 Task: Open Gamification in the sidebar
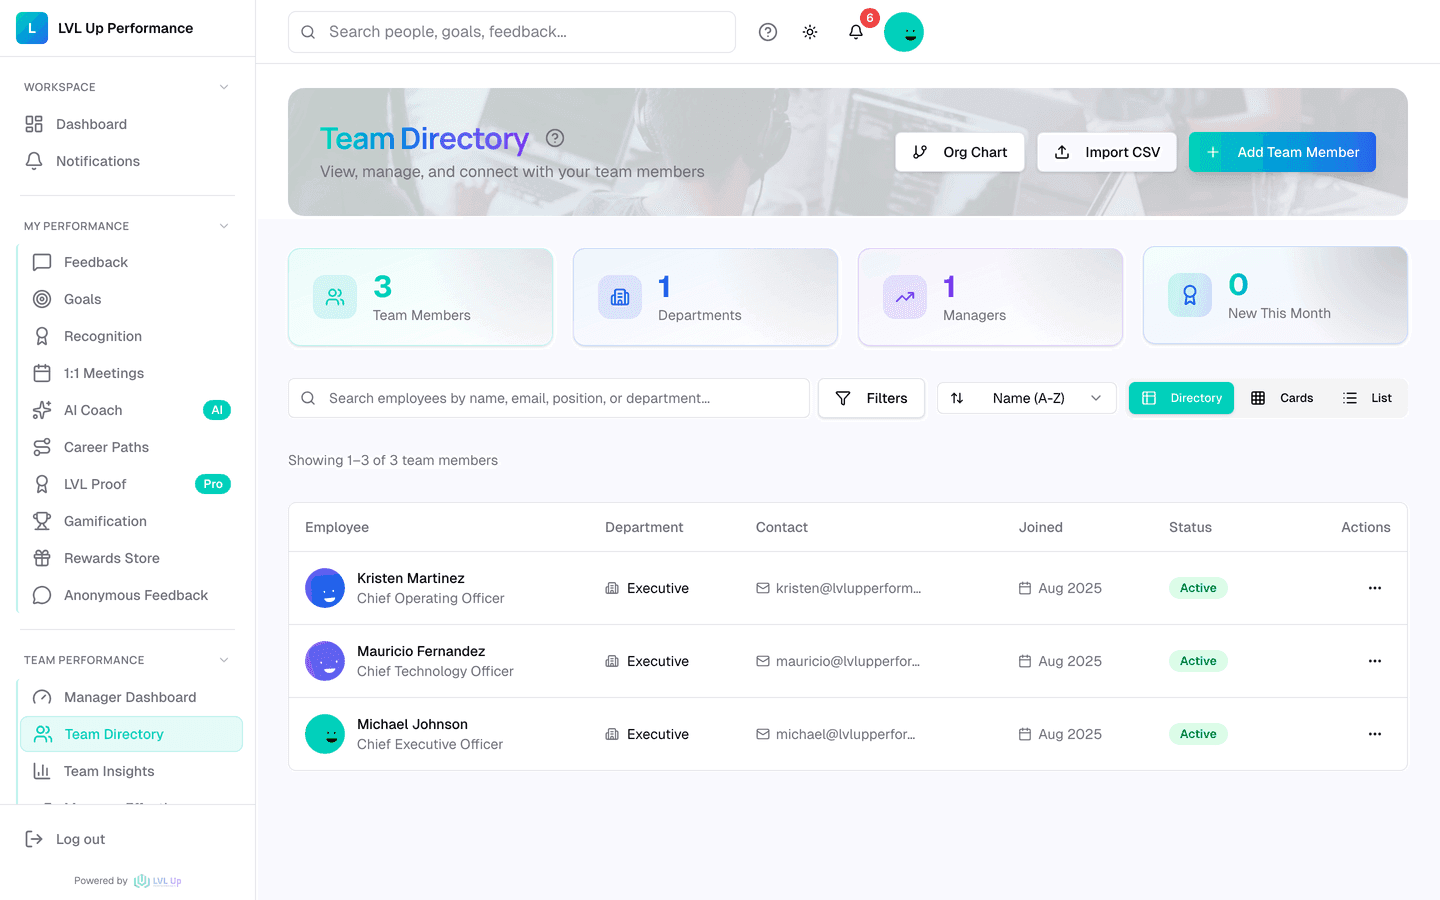(x=131, y=521)
